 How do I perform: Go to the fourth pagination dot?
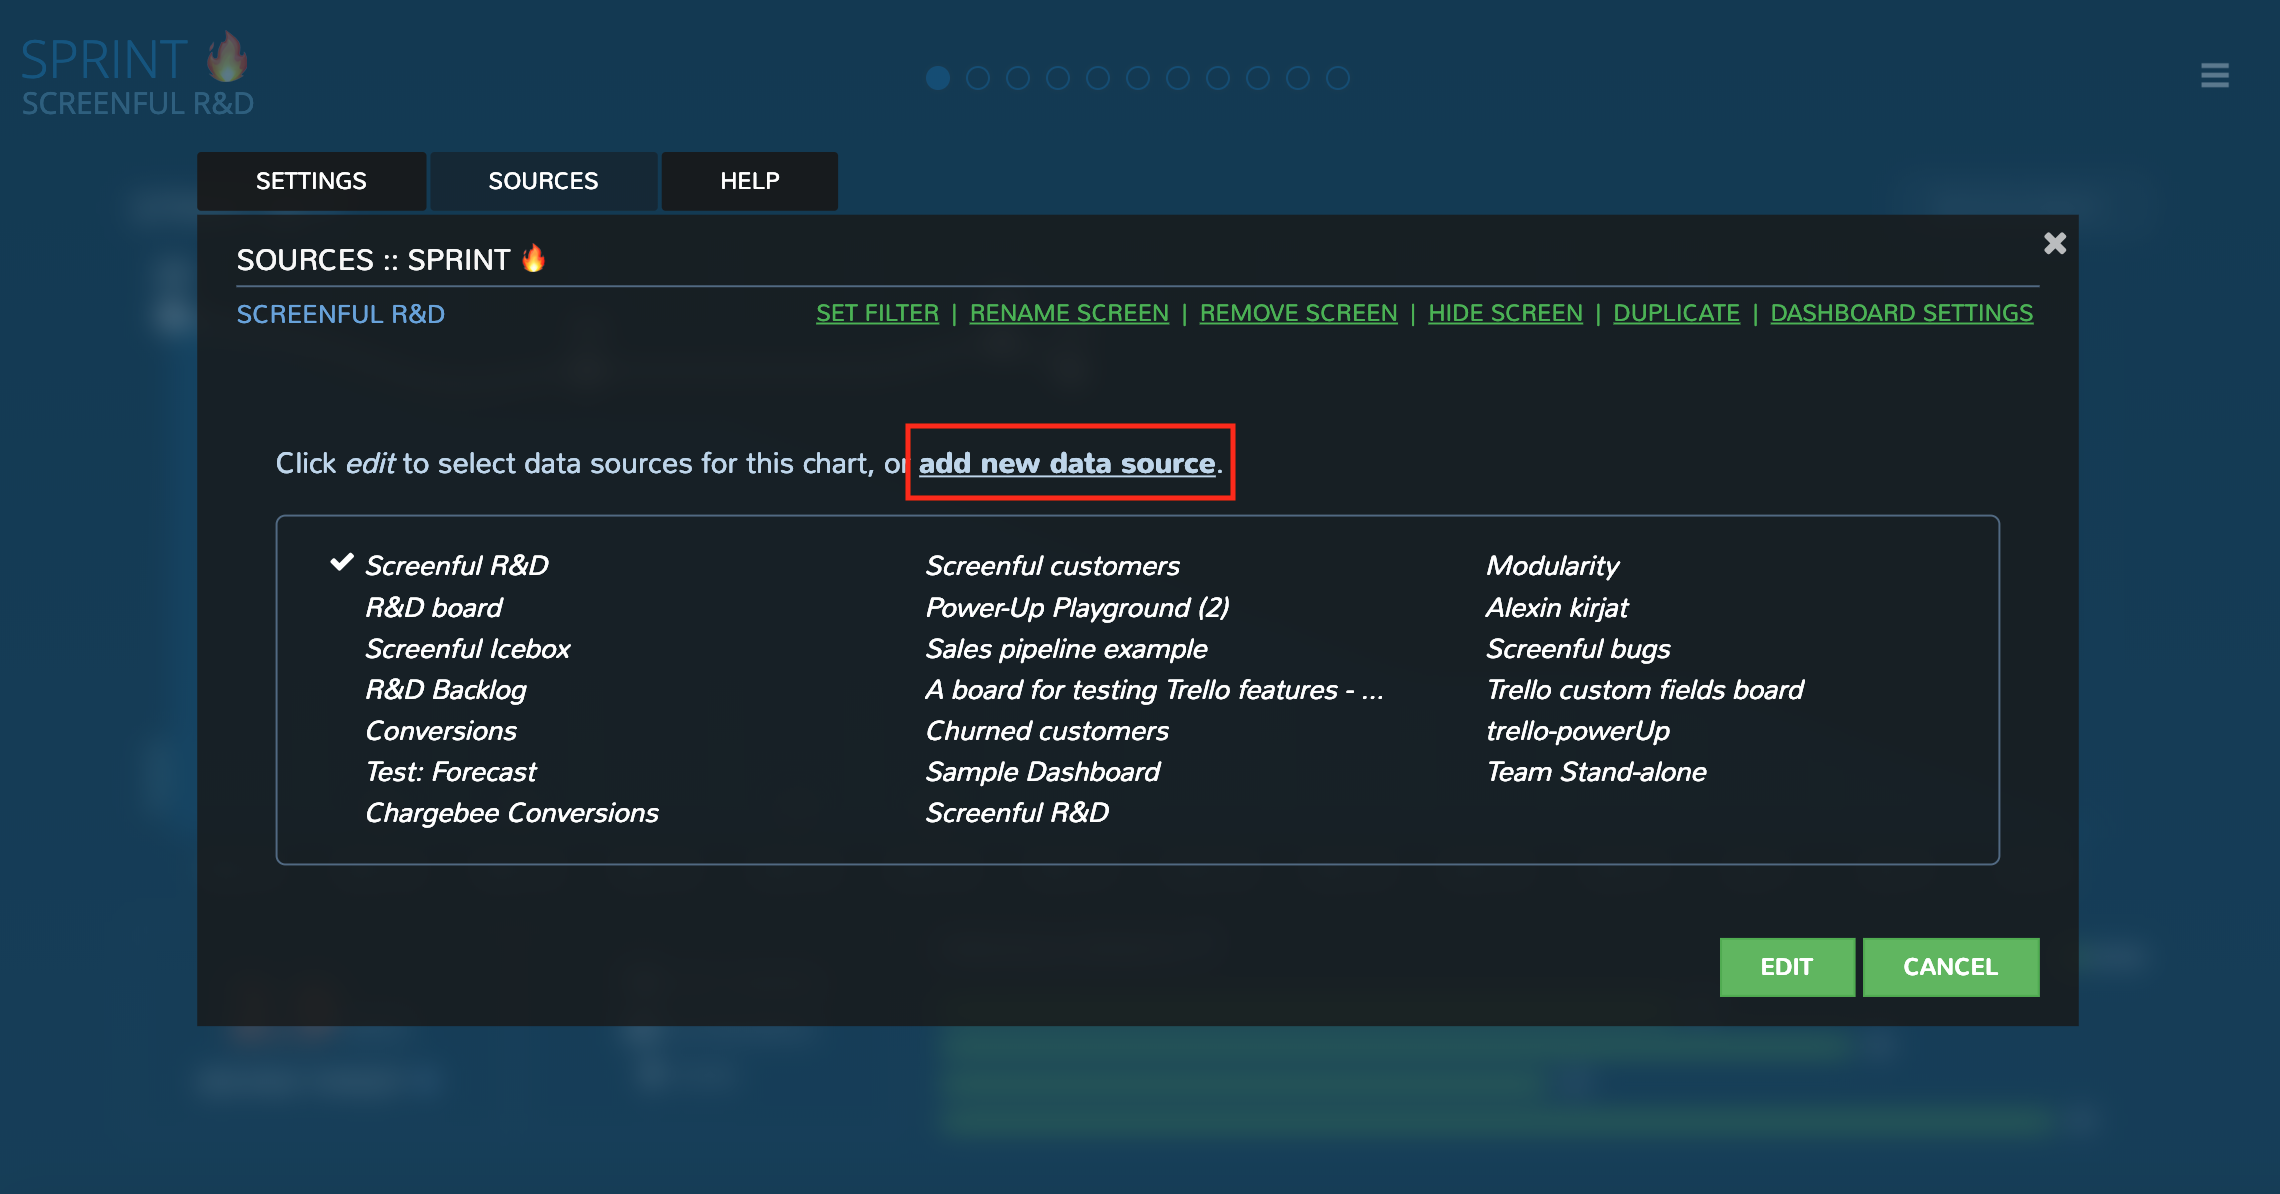point(1058,78)
